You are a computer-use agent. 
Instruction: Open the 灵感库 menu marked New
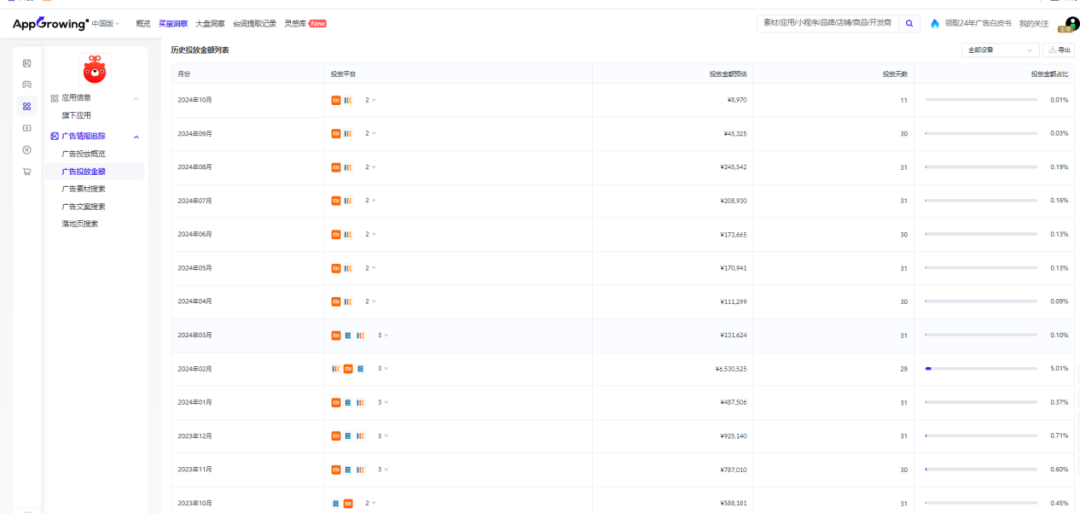305,23
